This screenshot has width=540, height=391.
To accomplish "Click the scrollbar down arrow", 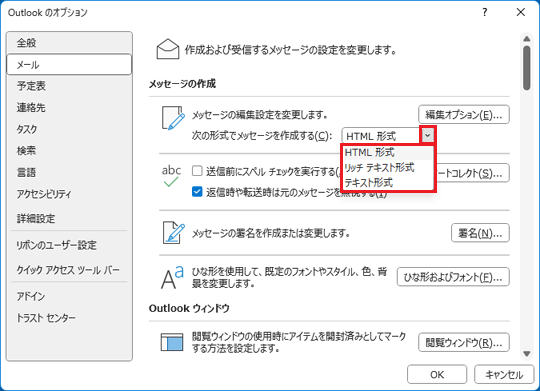I will pos(527,354).
